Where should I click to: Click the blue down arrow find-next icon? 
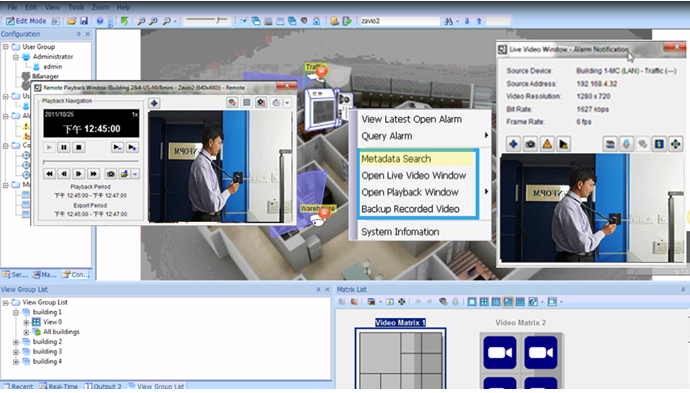[x=467, y=21]
